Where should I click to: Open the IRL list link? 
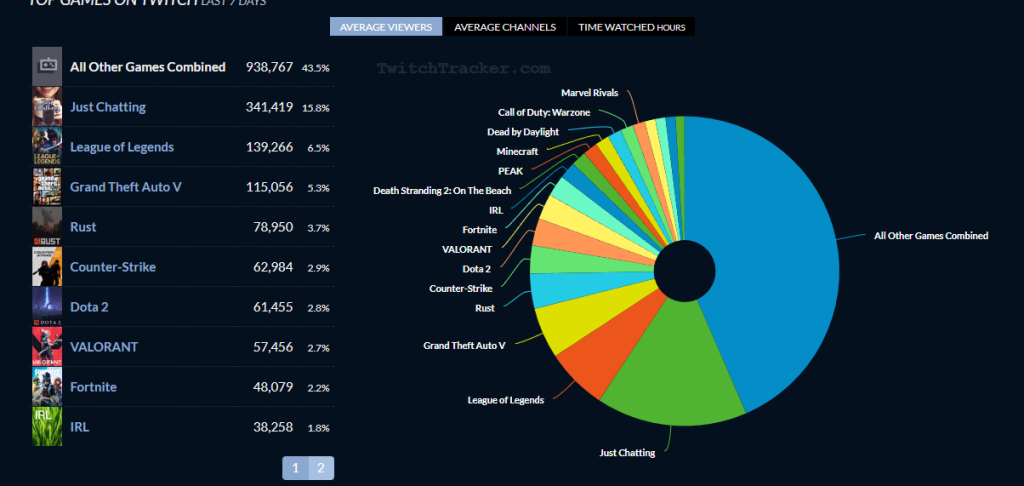point(80,427)
